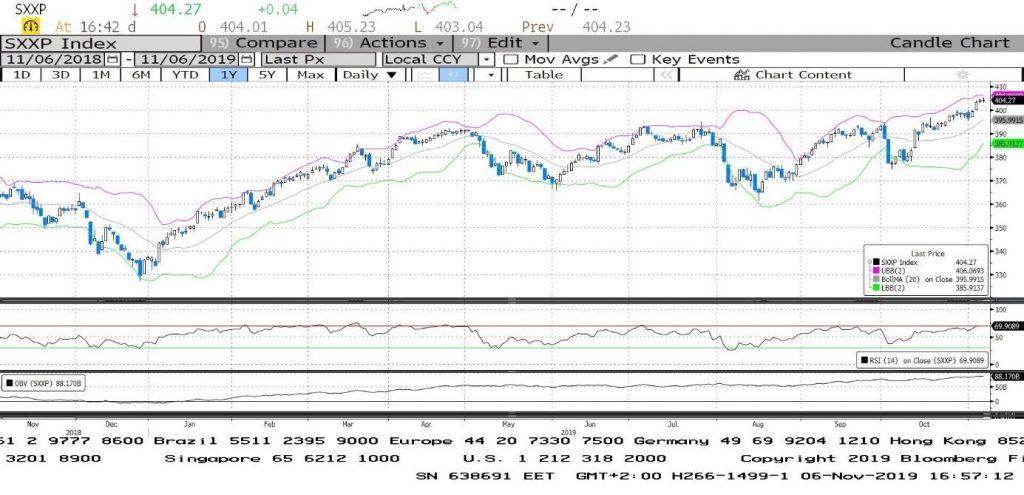This screenshot has width=1024, height=495.
Task: Click the chart settings gear icon
Action: pyautogui.click(x=963, y=75)
